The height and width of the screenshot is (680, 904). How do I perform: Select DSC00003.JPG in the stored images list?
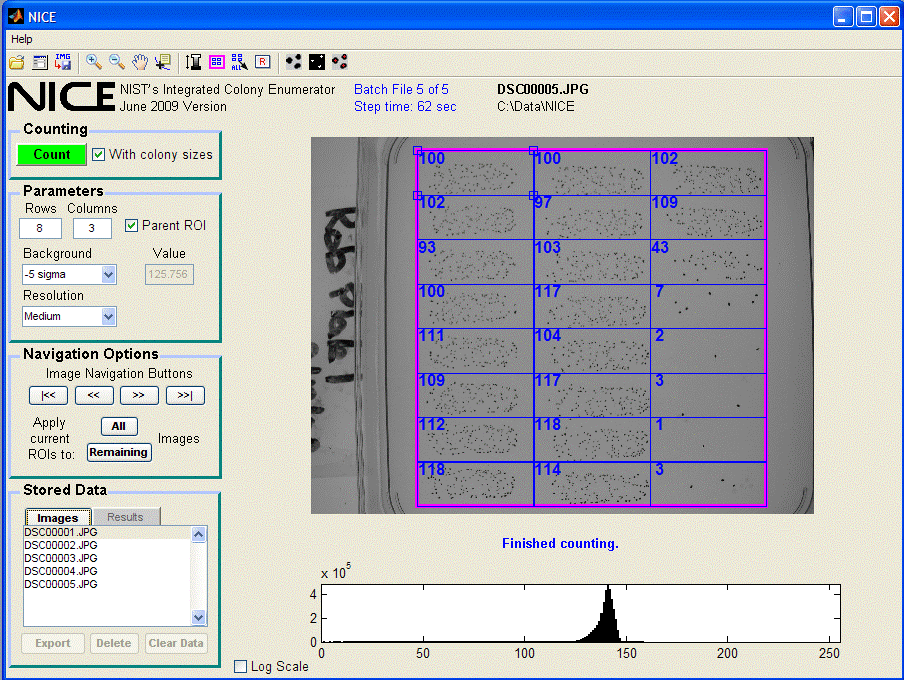61,558
